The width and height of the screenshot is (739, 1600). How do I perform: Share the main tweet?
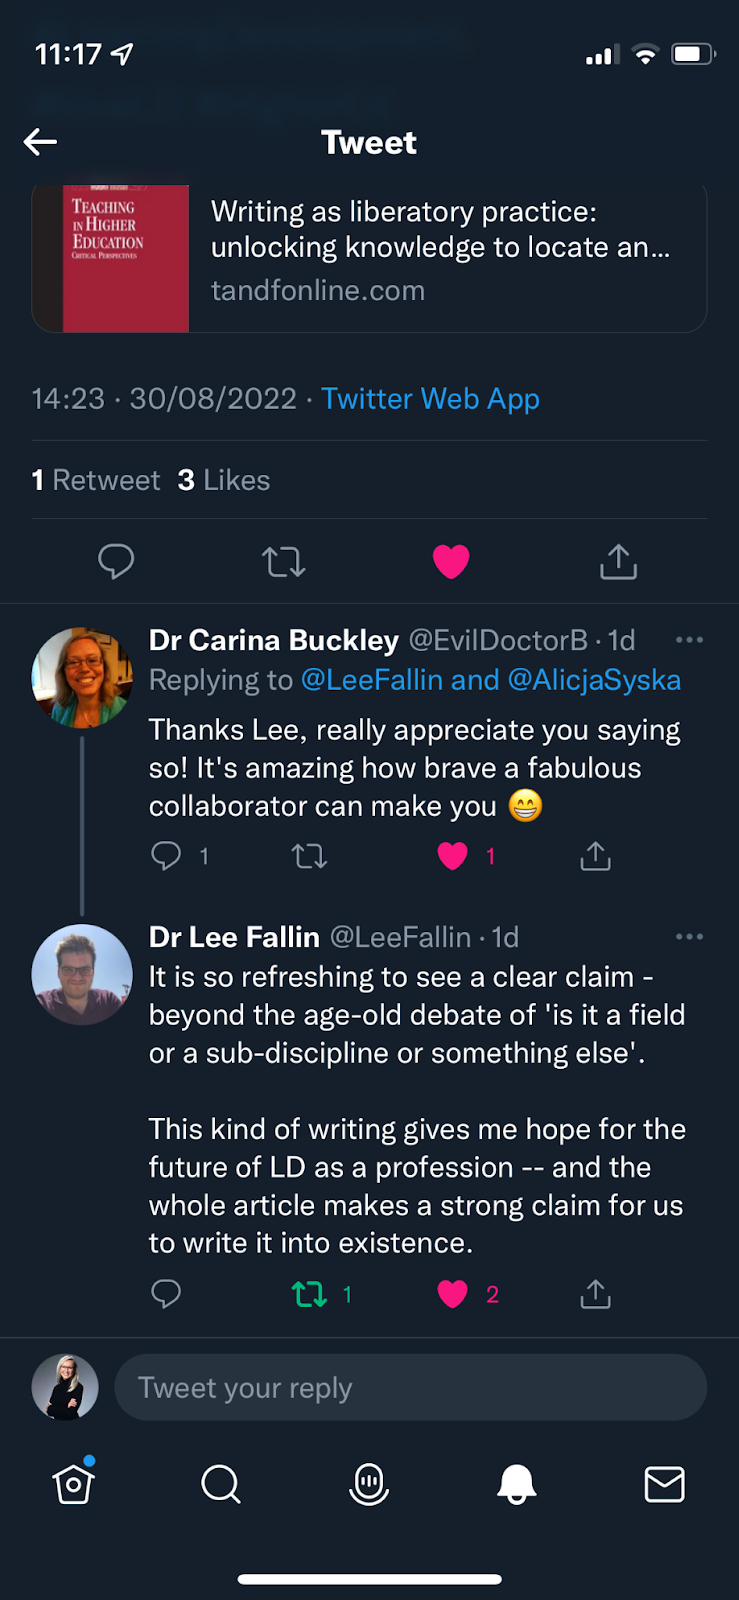coord(618,562)
